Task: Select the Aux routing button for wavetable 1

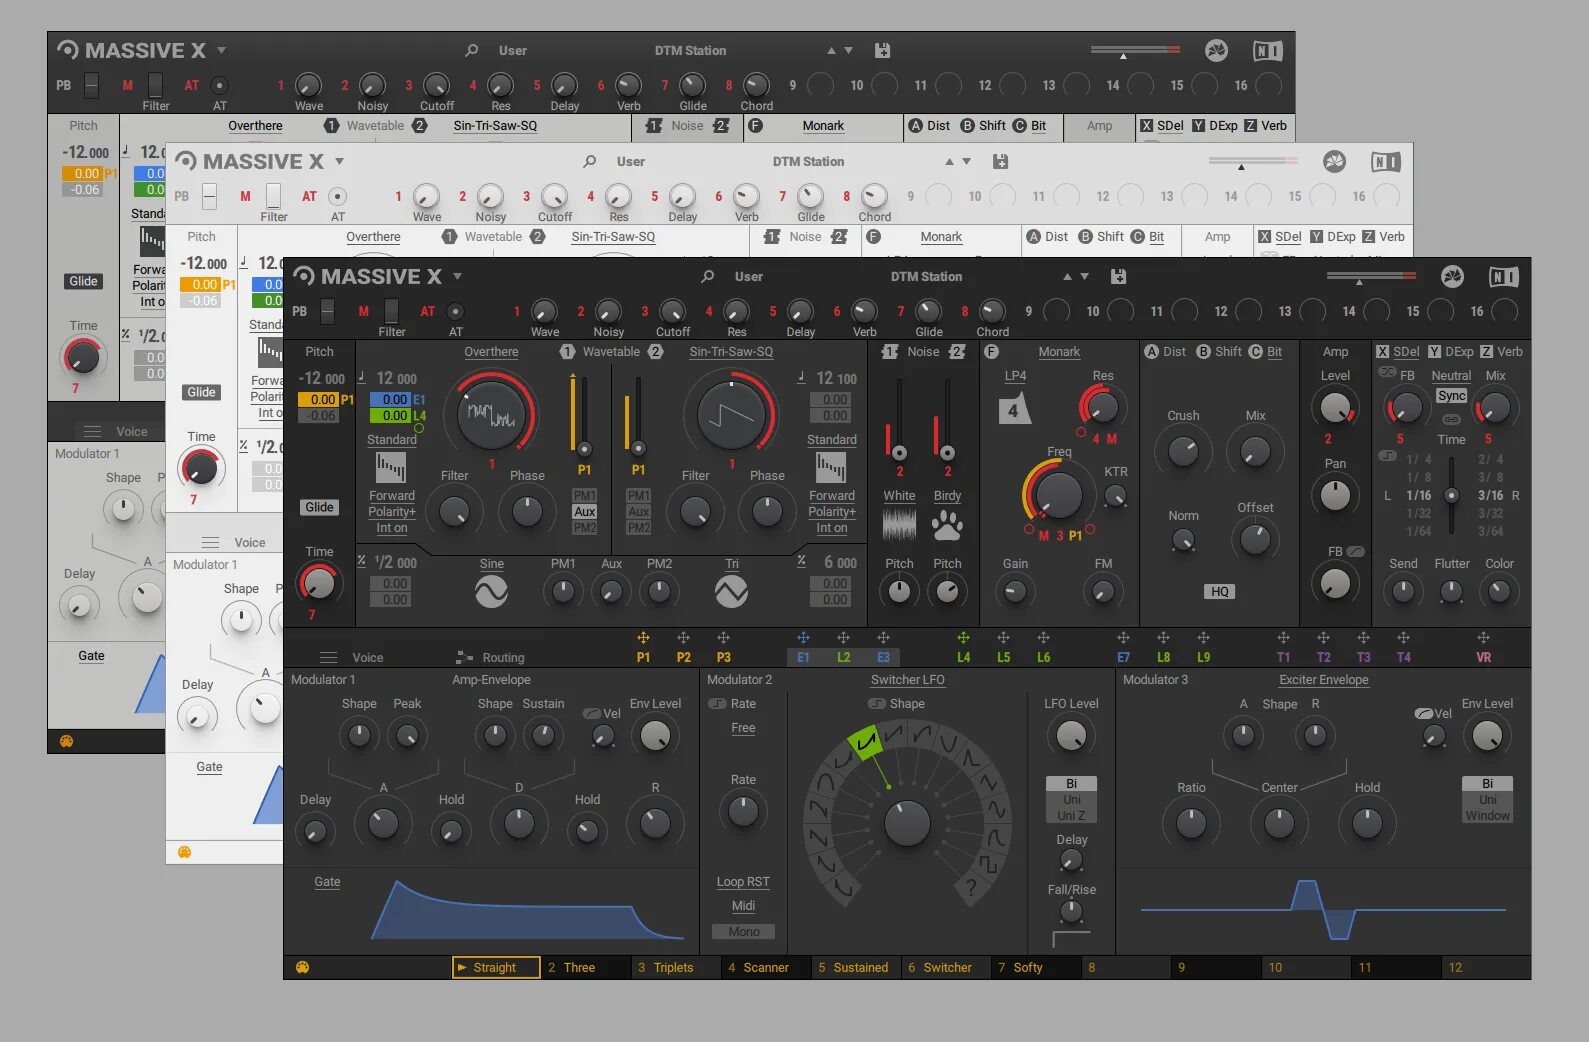Action: point(584,511)
